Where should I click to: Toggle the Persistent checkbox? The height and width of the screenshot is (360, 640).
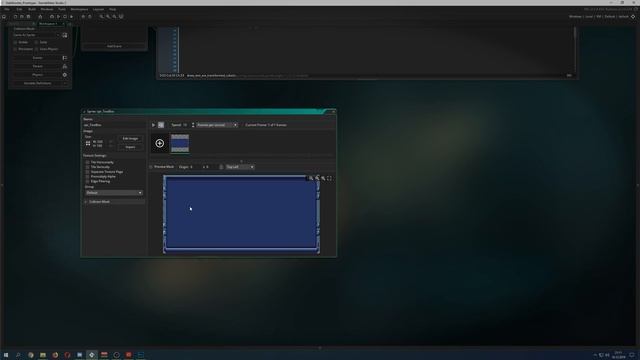tap(16, 49)
